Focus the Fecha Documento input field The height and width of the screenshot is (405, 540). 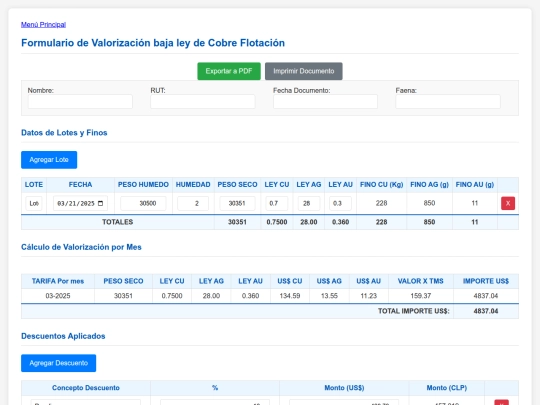(x=325, y=102)
